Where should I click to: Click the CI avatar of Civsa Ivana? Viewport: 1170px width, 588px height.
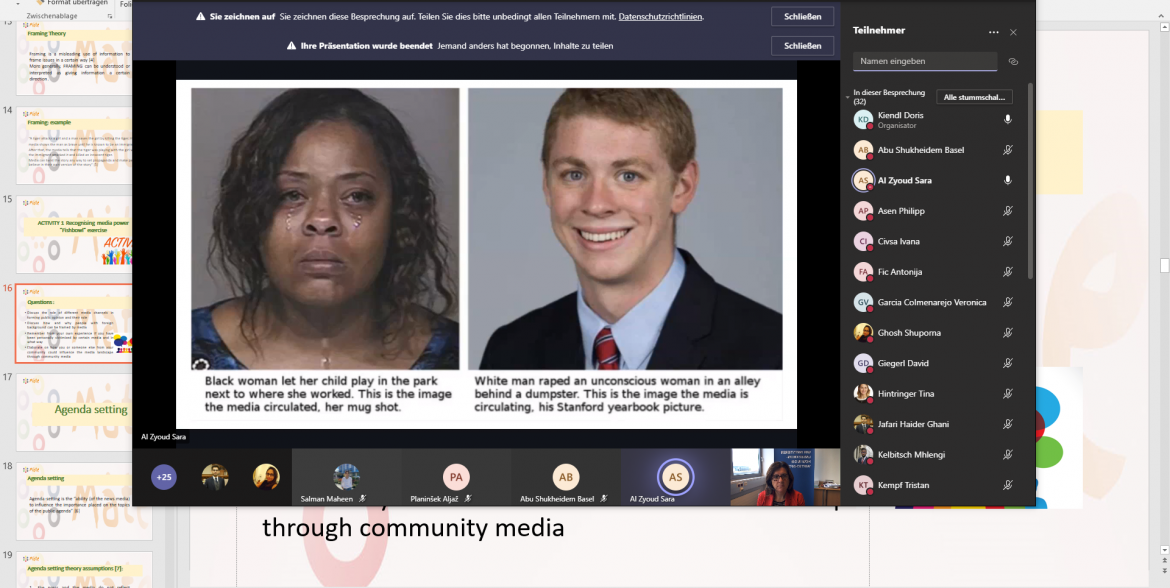(x=863, y=242)
